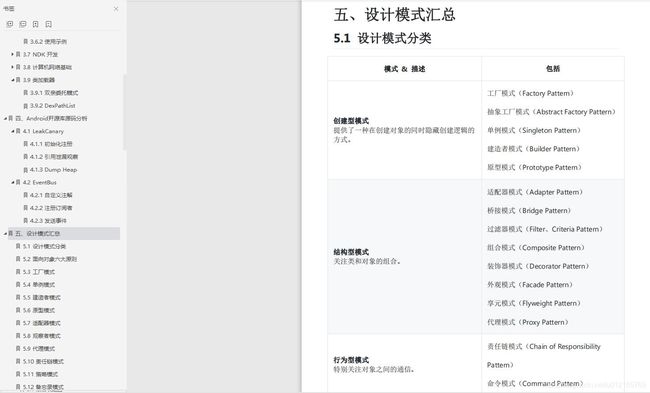Click the collapse-all bookmarks icon

[23, 24]
